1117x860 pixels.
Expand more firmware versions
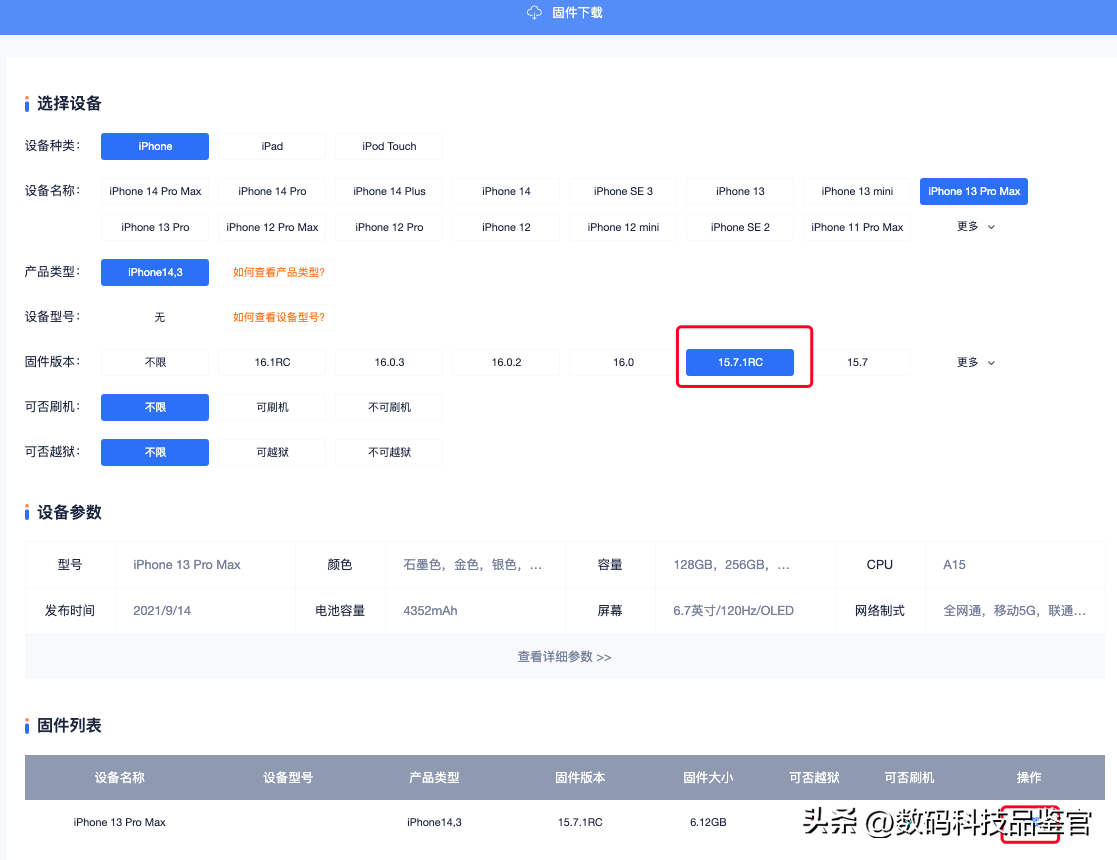coord(975,363)
